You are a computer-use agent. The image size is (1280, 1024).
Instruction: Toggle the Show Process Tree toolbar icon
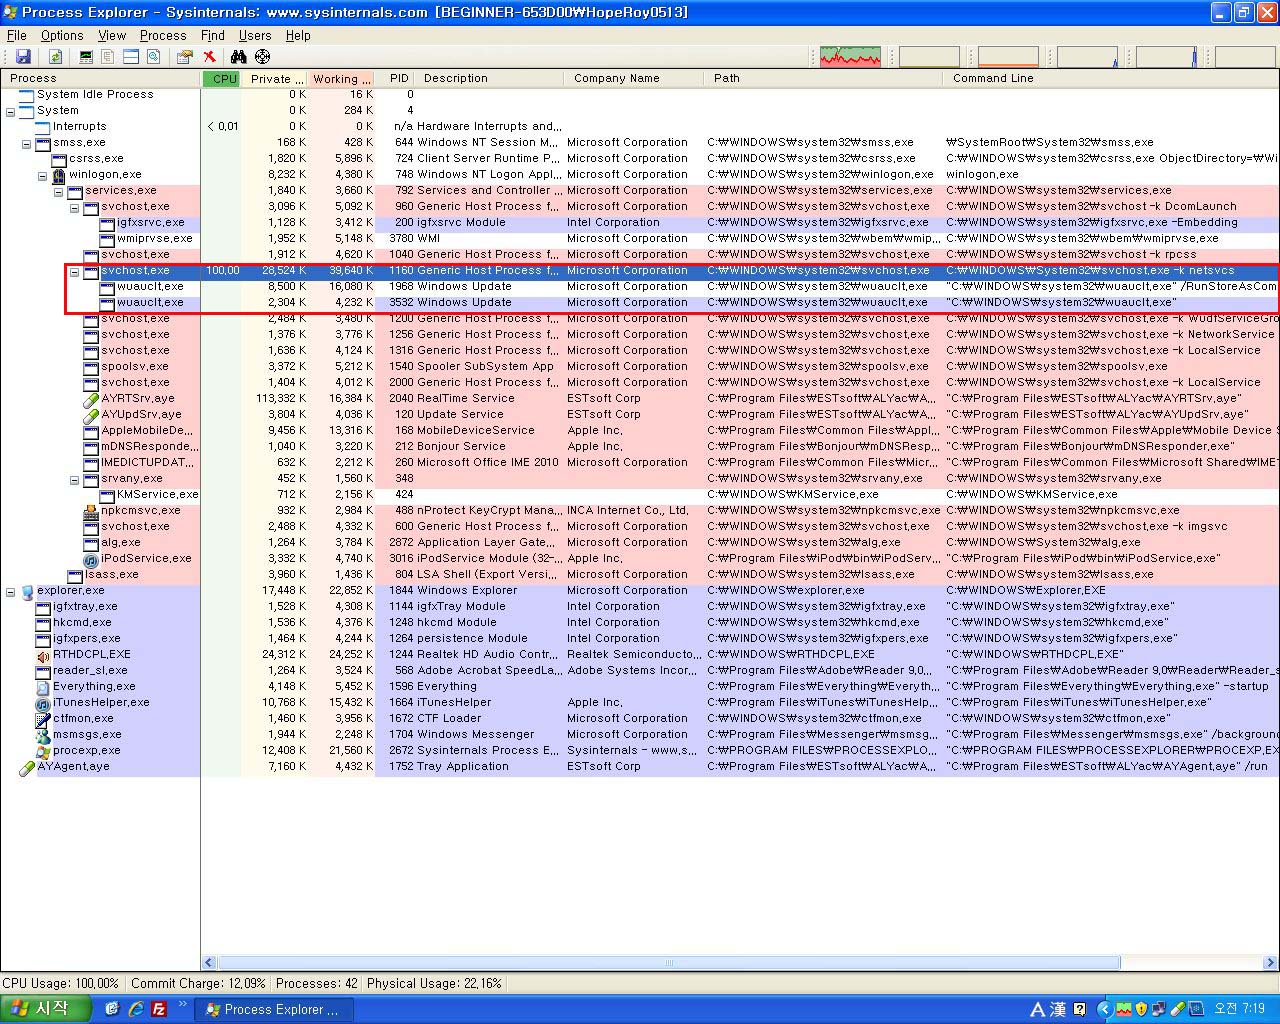pyautogui.click(x=108, y=57)
